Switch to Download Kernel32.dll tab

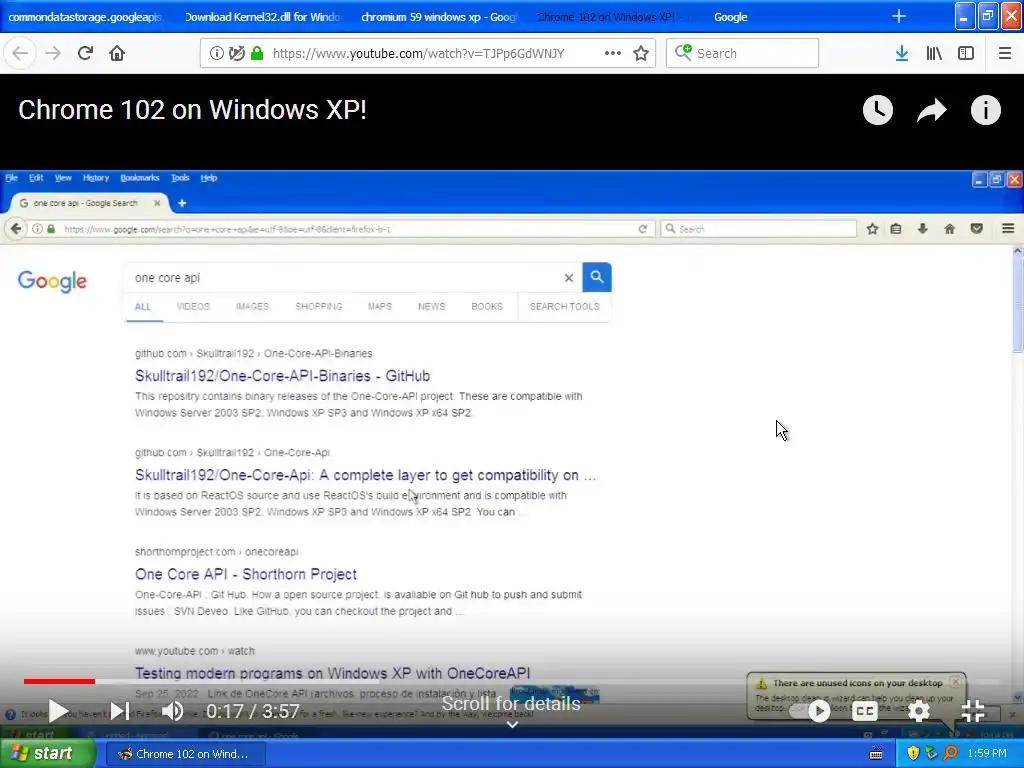tap(263, 17)
